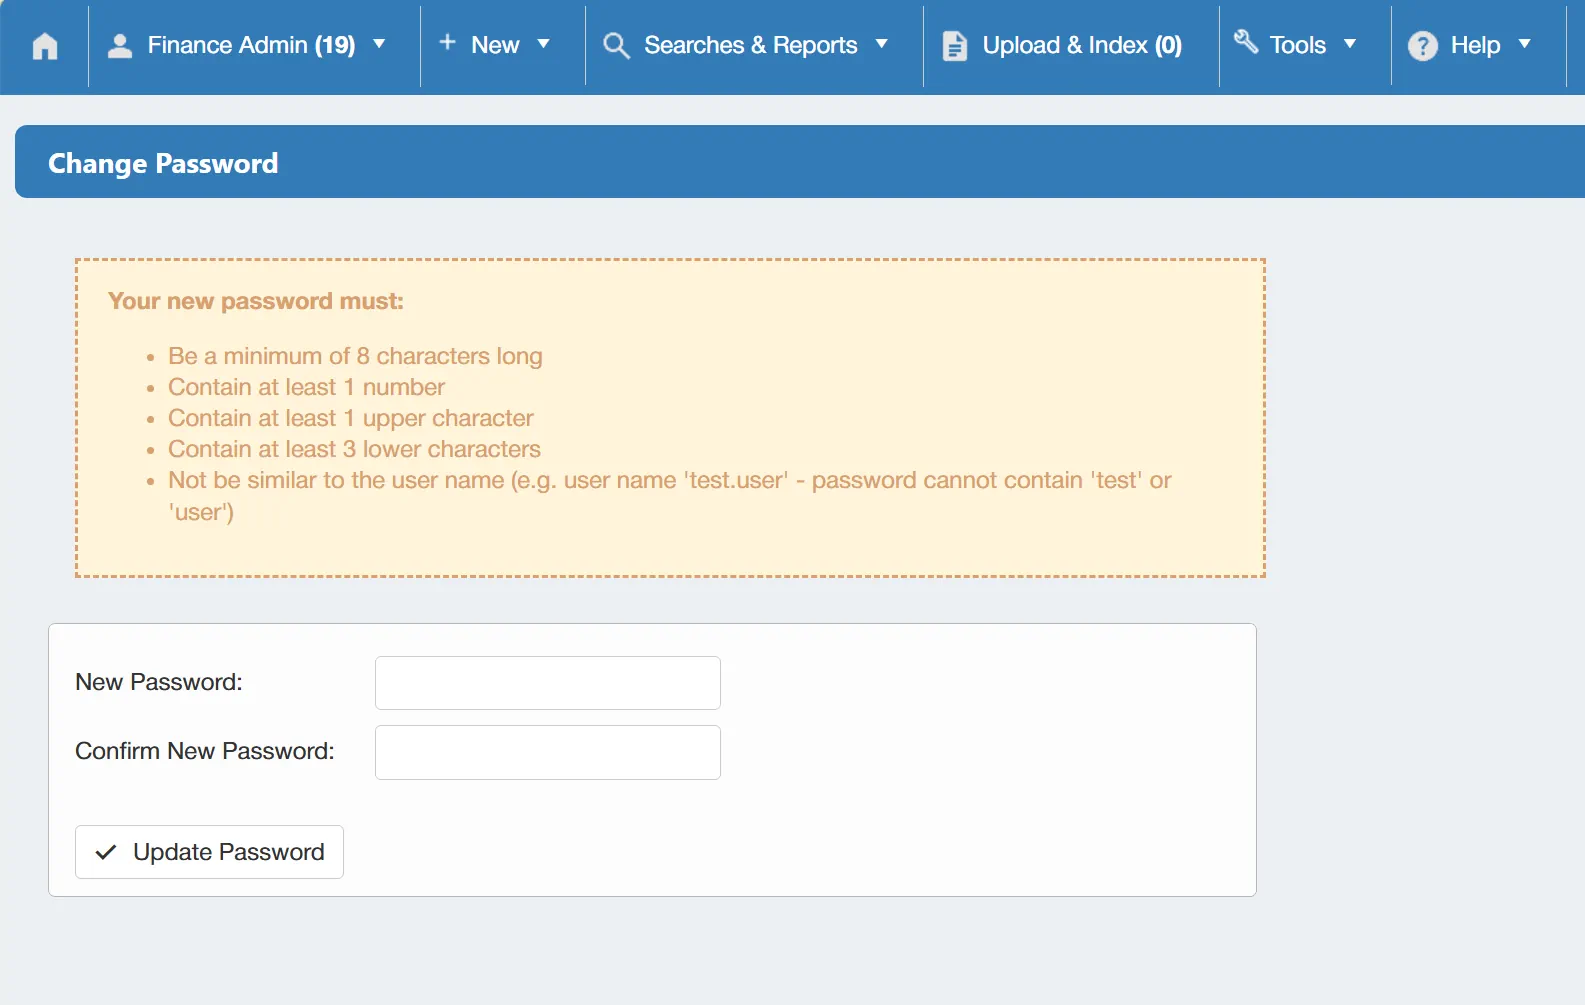Click the checkmark icon on Update Password
1585x1005 pixels.
coord(106,853)
